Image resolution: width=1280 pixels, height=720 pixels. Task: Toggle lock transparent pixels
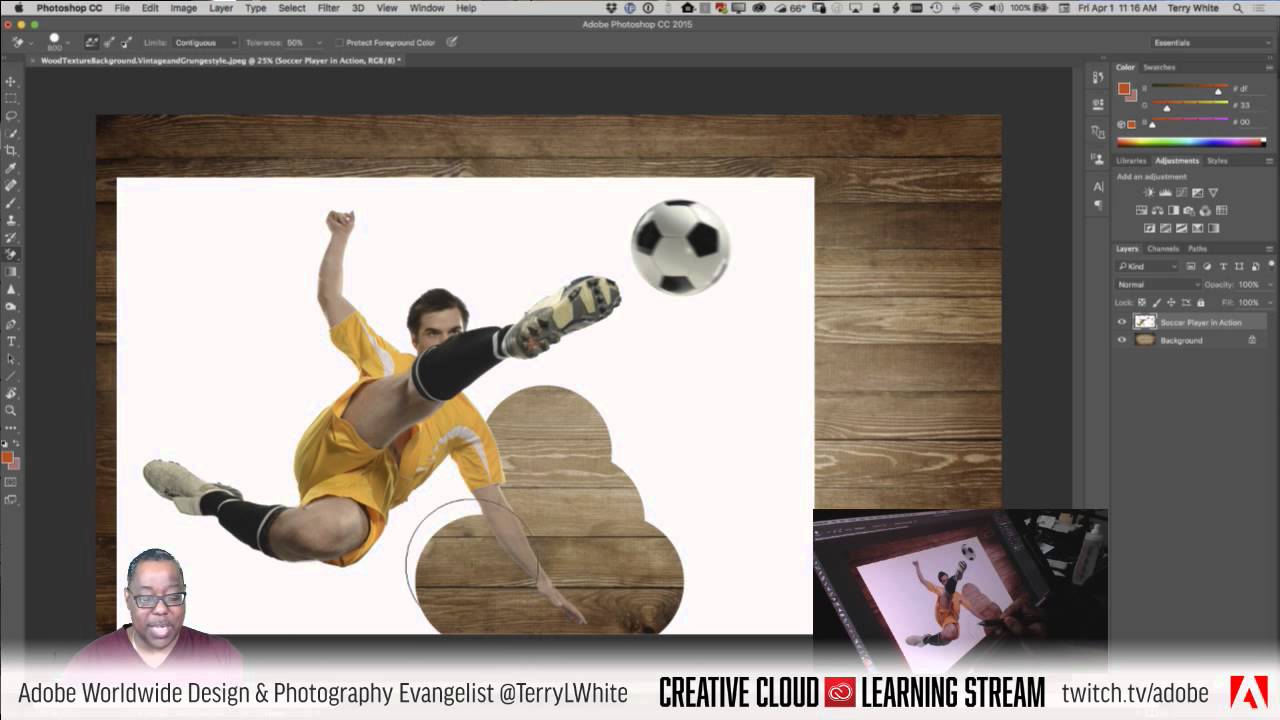[1142, 302]
